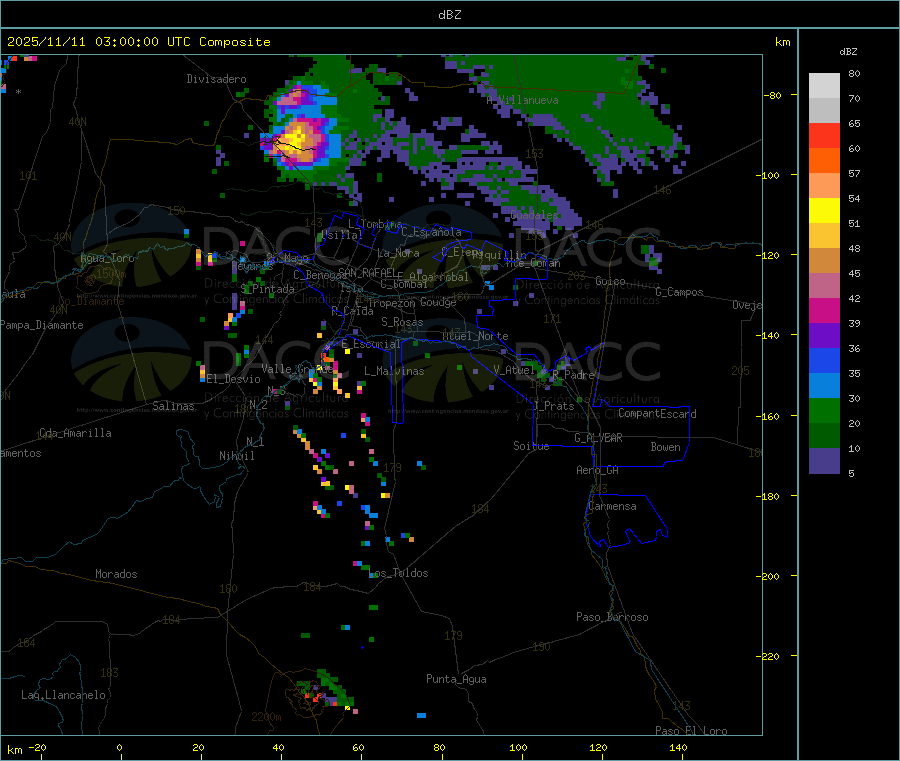Click the magenta 39-42 dBZ legend swatch
Image resolution: width=900 pixels, height=761 pixels.
point(824,310)
